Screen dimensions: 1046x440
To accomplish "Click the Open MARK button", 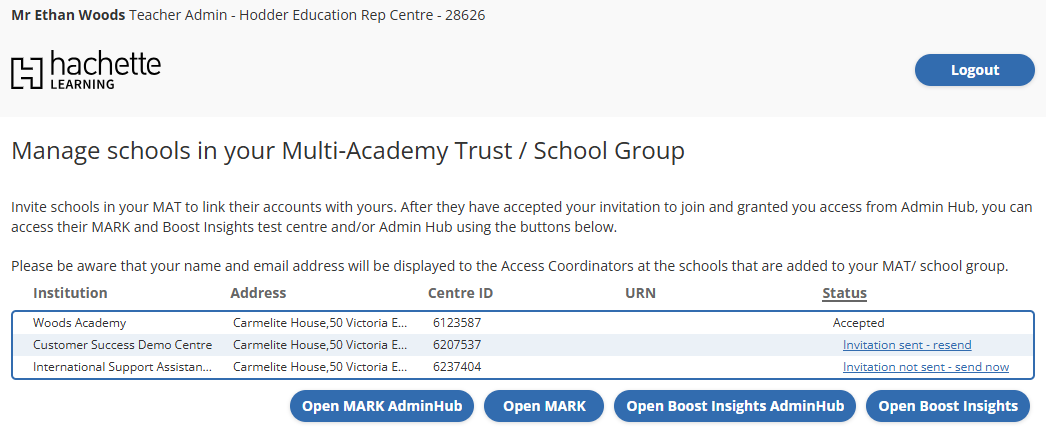I will pos(544,406).
